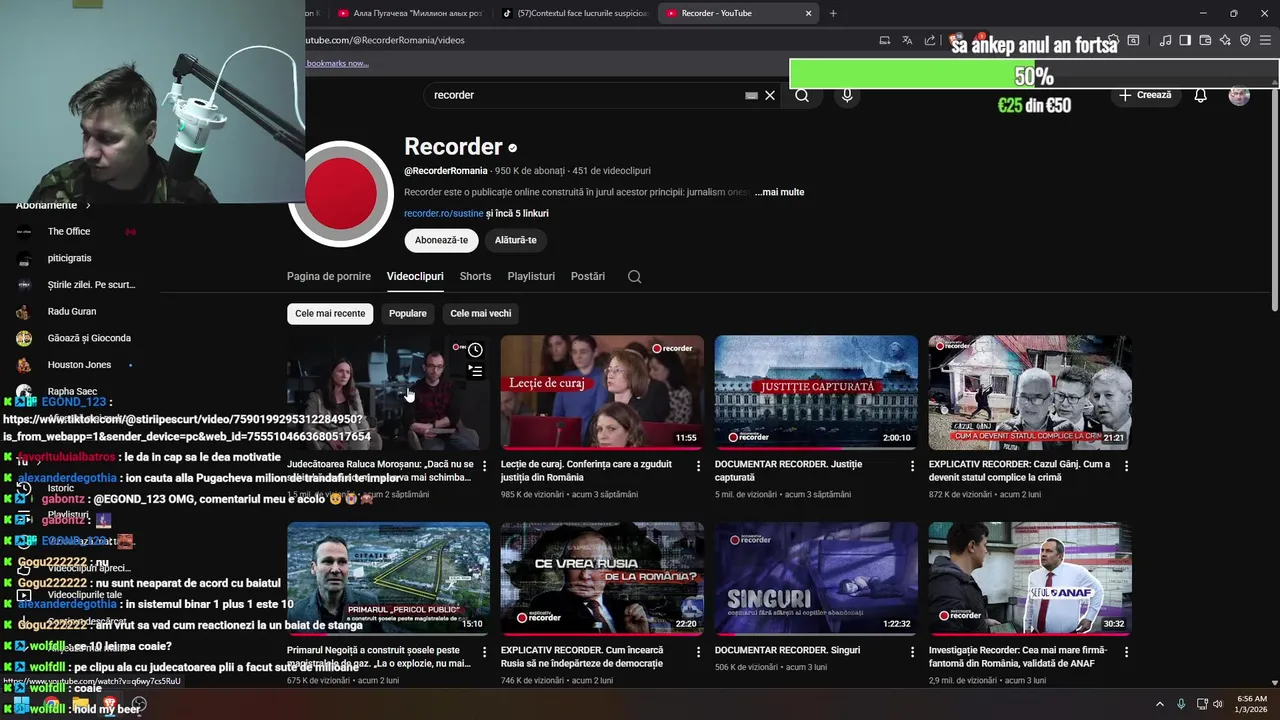Switch to the Playlisturi channel tab
1280x720 pixels.
[531, 276]
